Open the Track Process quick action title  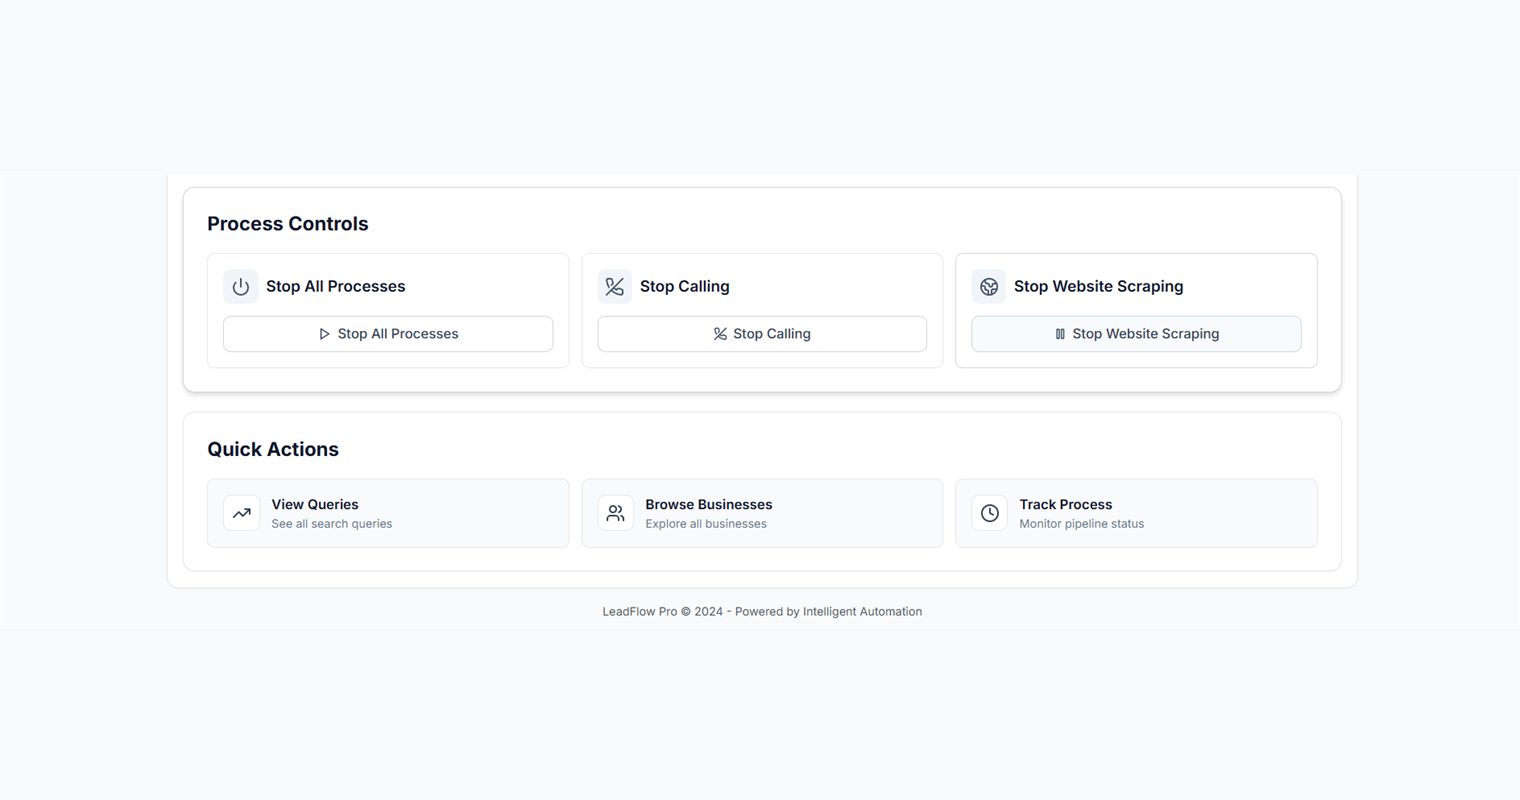1066,505
